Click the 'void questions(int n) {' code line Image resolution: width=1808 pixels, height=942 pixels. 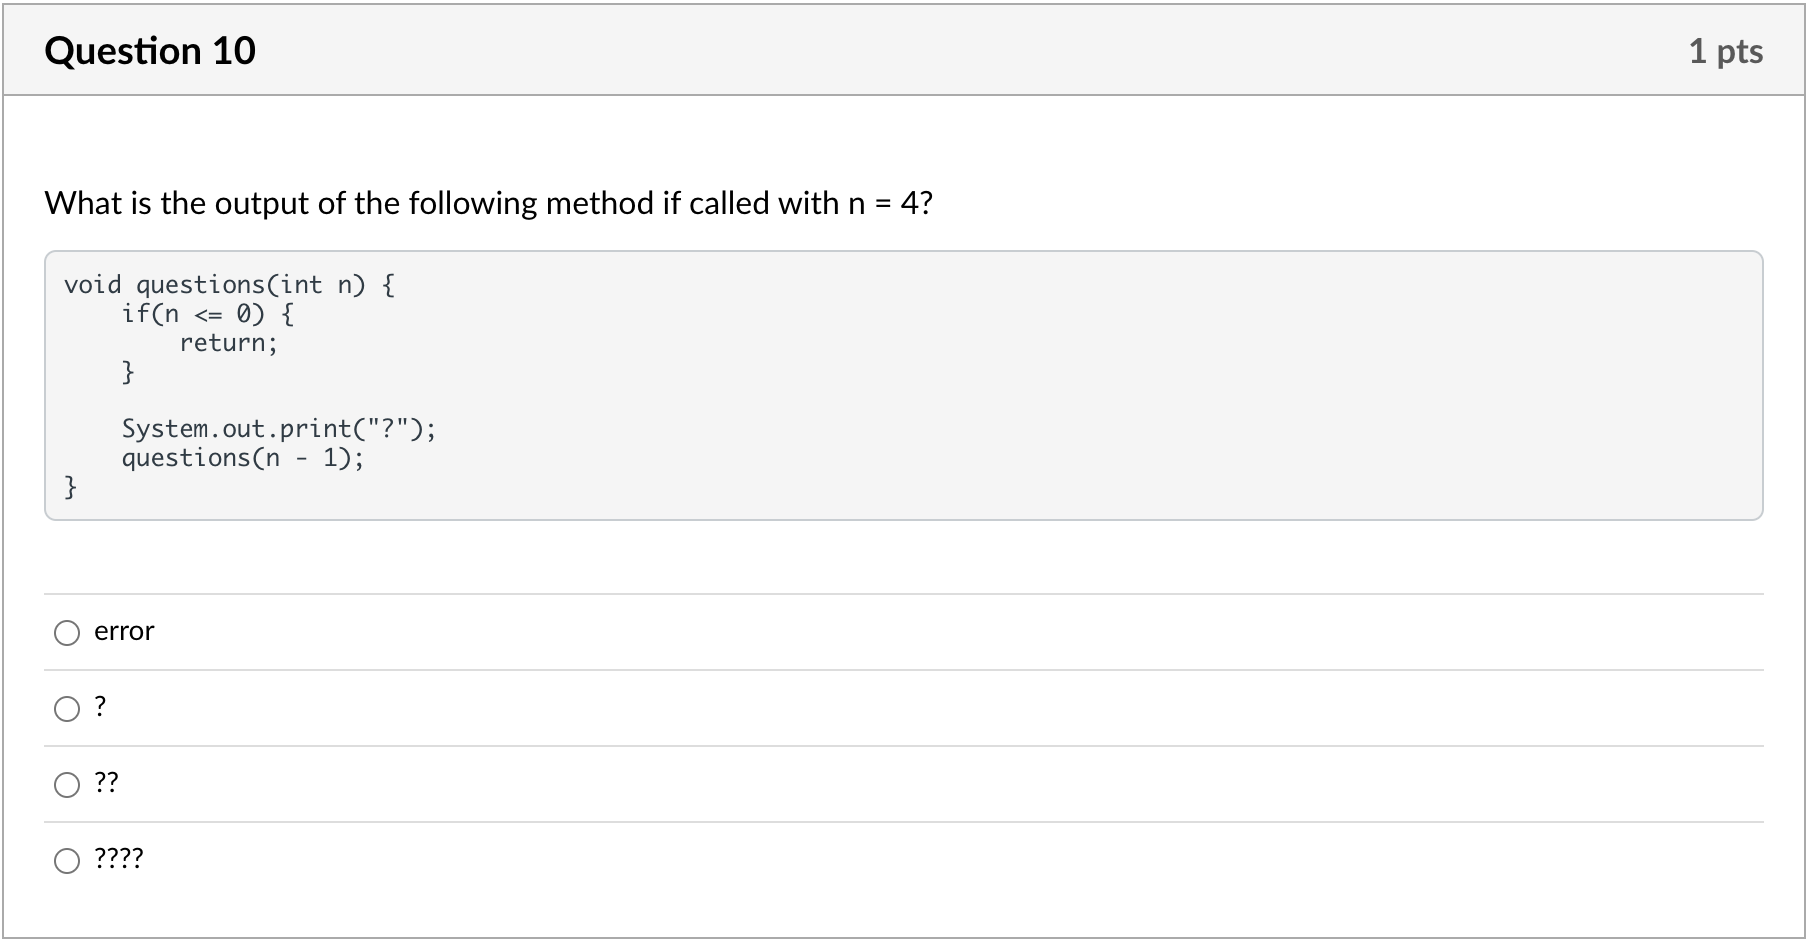229,285
